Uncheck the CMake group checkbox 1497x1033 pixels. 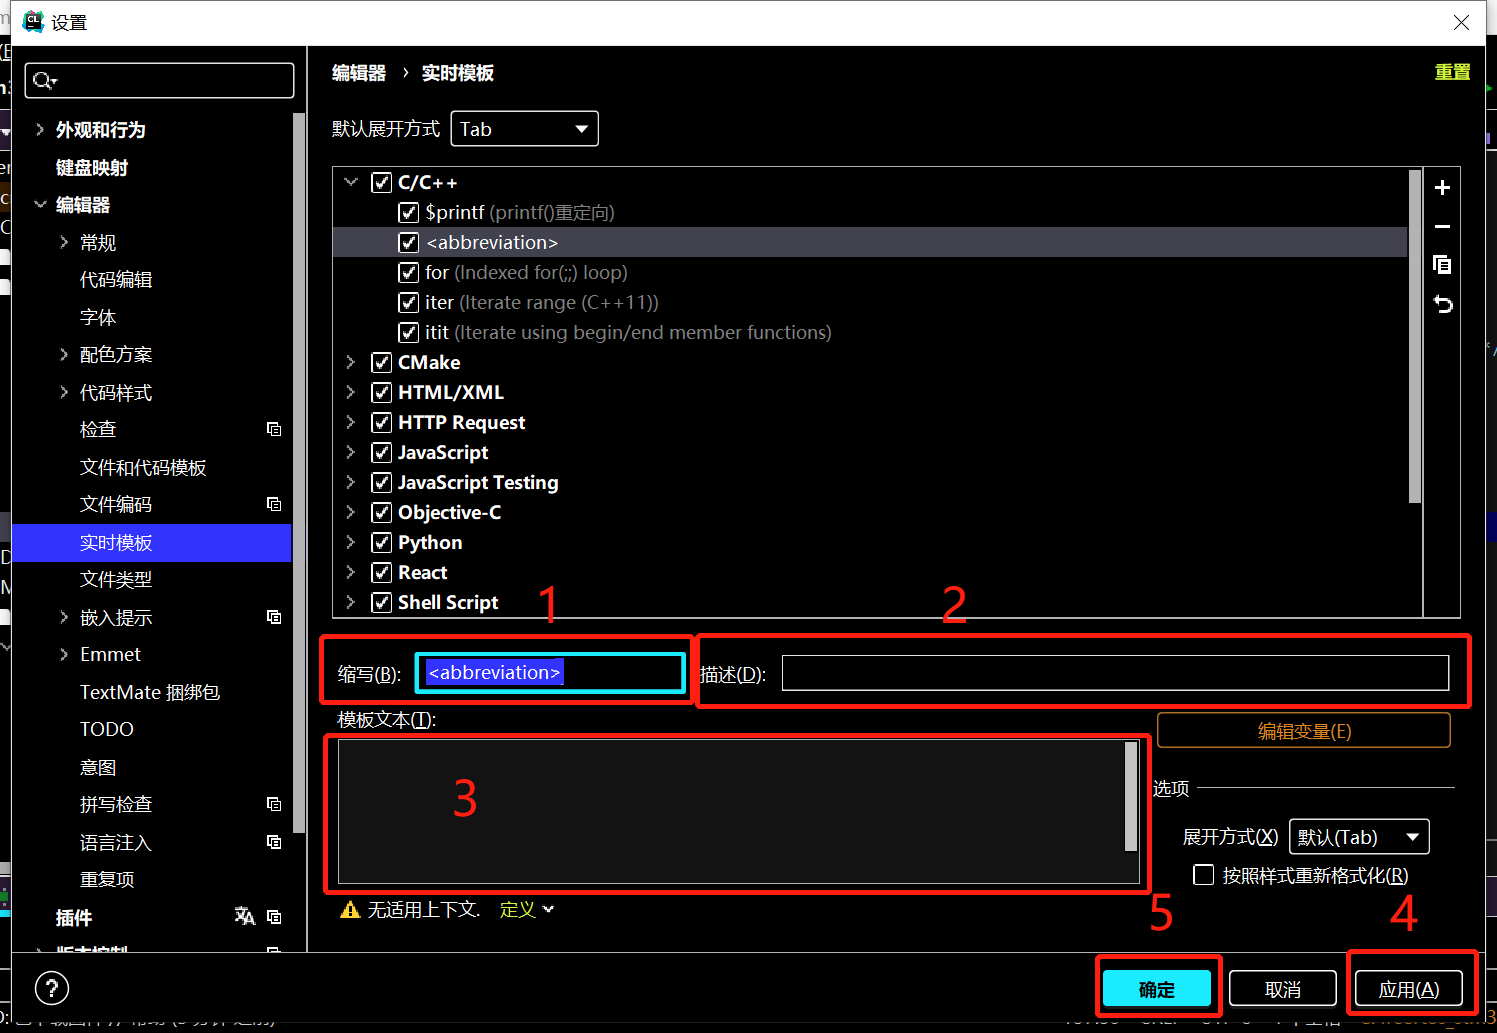(x=381, y=362)
